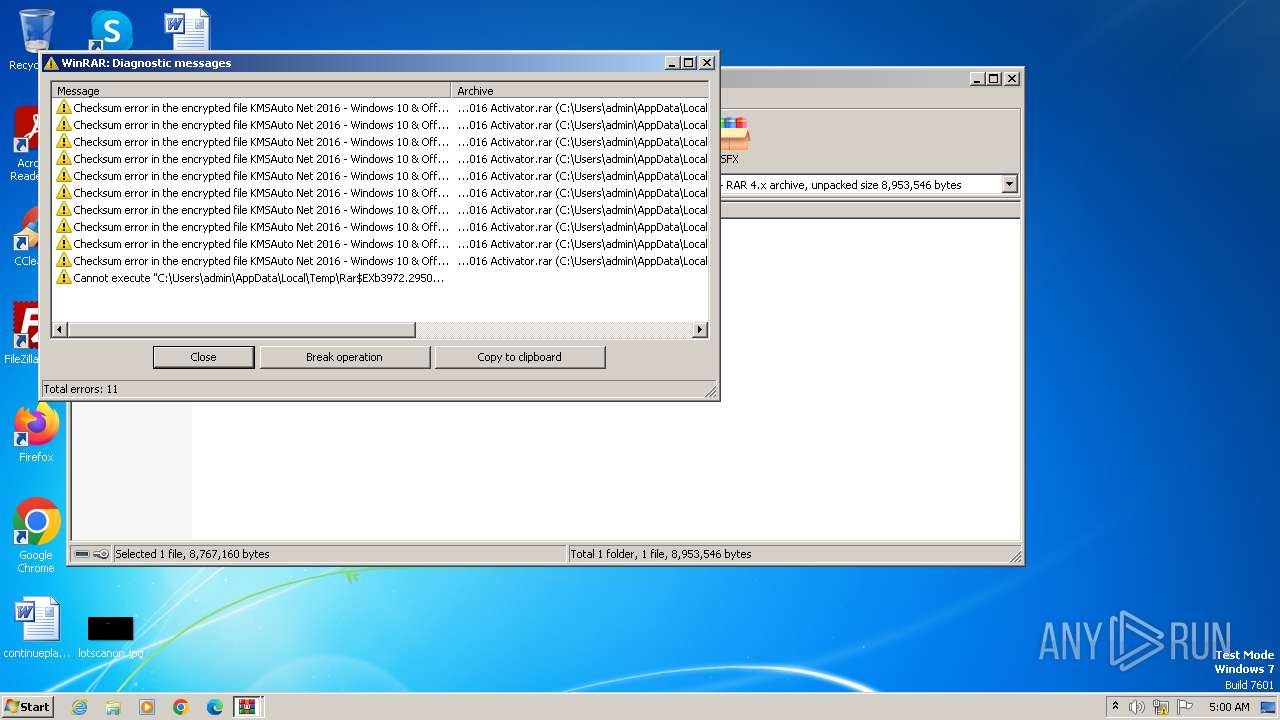1280x720 pixels.
Task: Maximize the background WinRAR main window
Action: 994,78
